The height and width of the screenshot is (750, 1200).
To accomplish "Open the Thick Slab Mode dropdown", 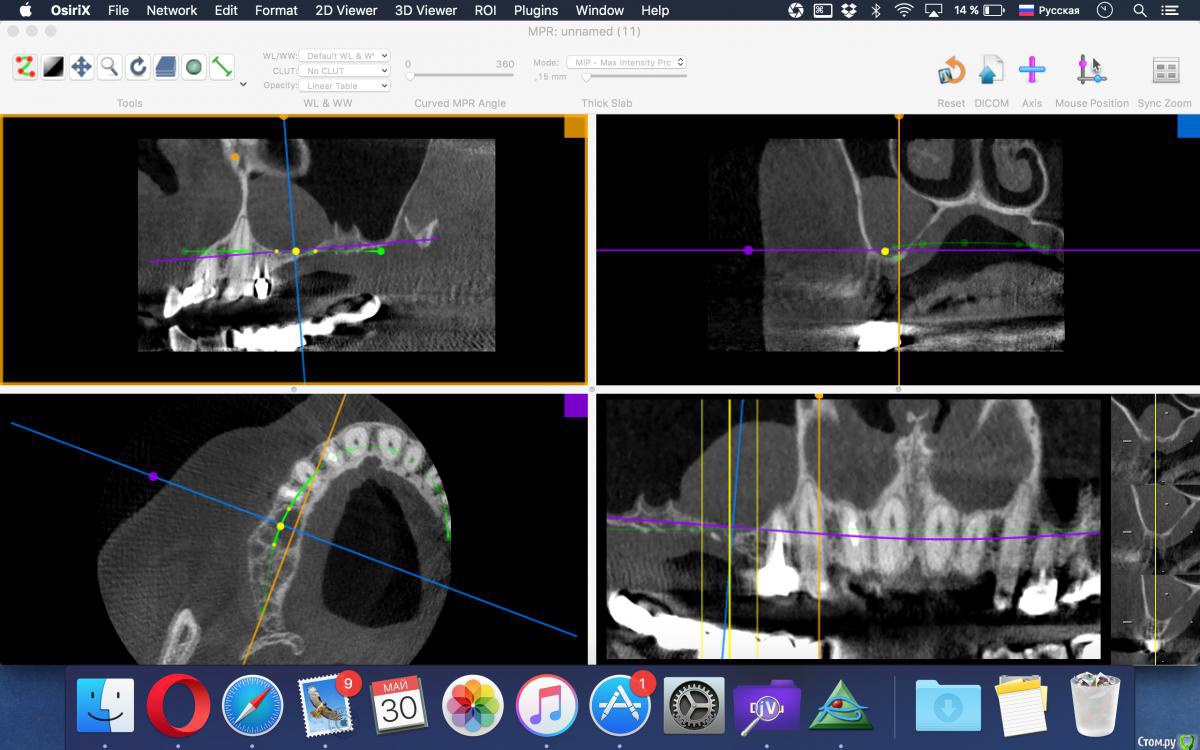I will point(626,62).
